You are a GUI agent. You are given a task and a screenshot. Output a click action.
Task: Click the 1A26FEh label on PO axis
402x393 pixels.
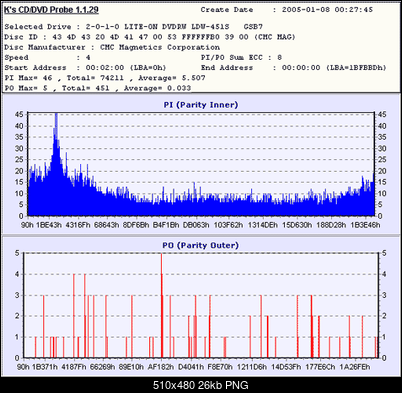coord(355,367)
